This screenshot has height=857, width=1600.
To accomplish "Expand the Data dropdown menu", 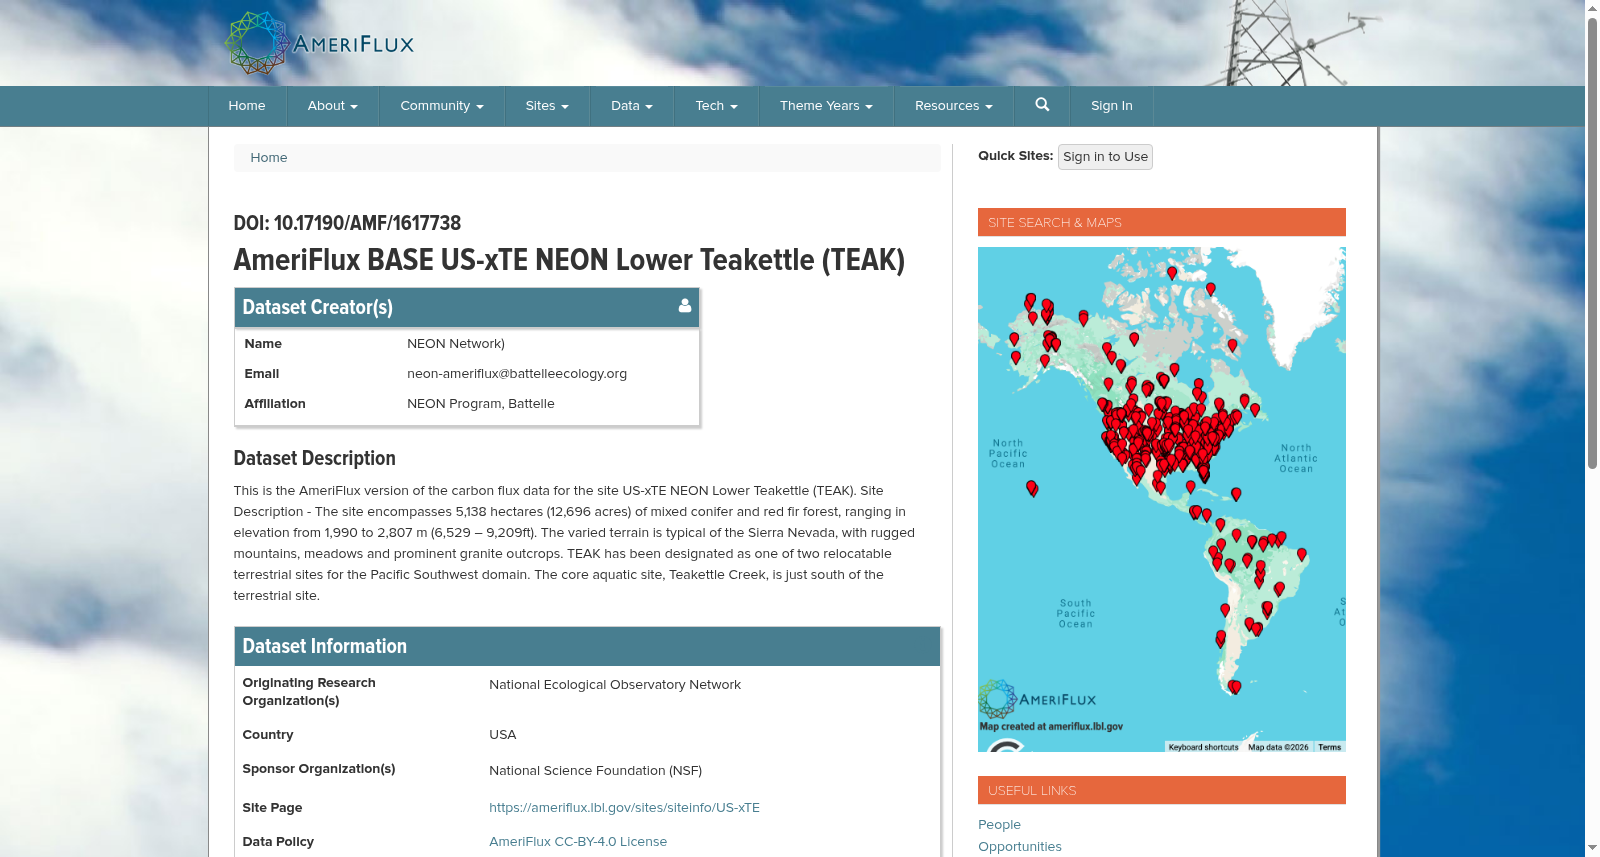I will pos(632,106).
